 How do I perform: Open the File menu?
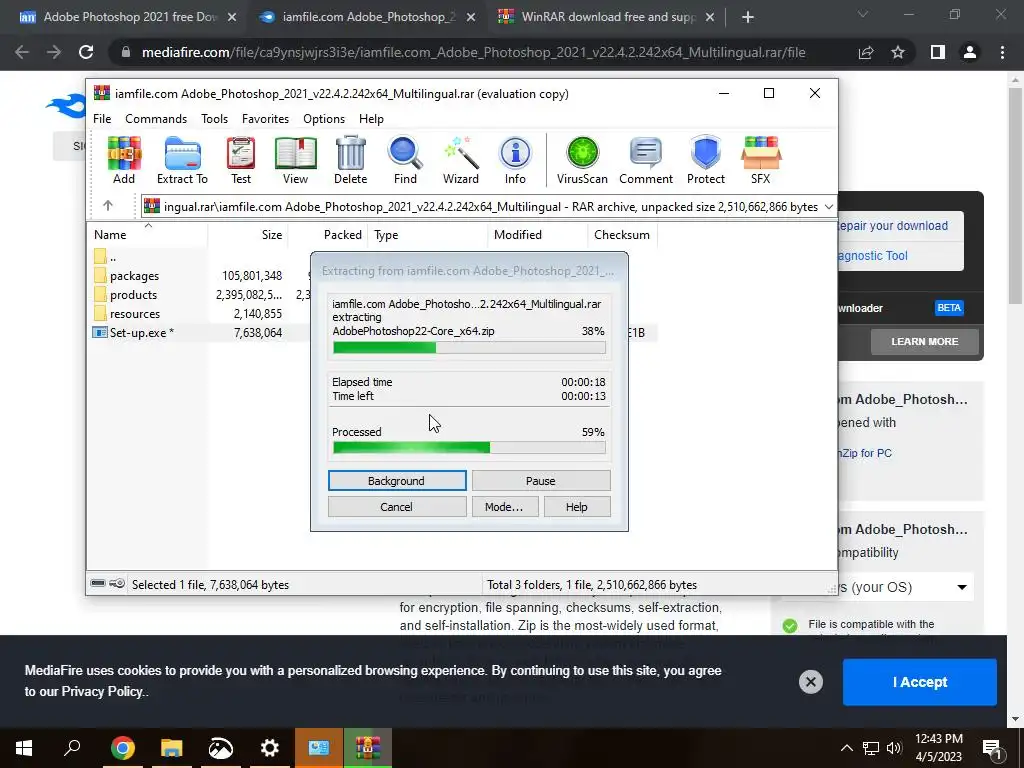pos(102,119)
